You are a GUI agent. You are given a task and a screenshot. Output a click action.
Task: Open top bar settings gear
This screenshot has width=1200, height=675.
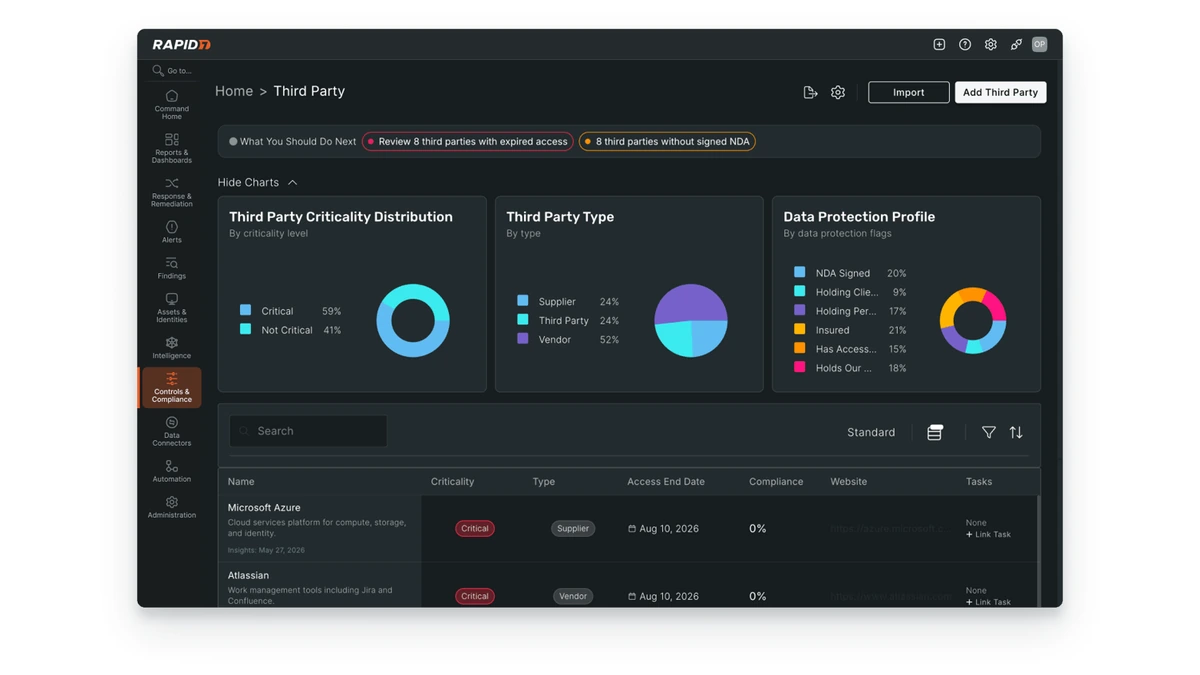coord(990,45)
